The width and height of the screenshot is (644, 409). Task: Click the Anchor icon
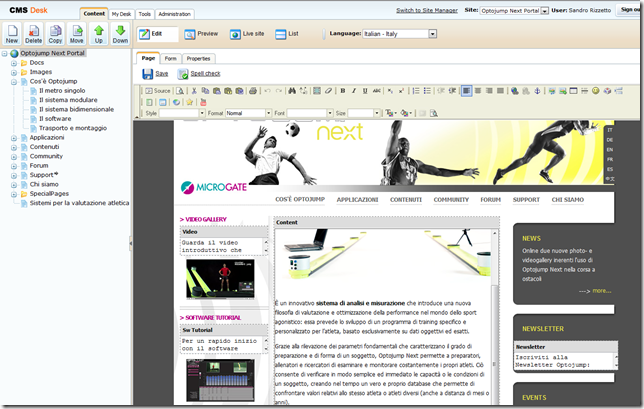[x=537, y=91]
